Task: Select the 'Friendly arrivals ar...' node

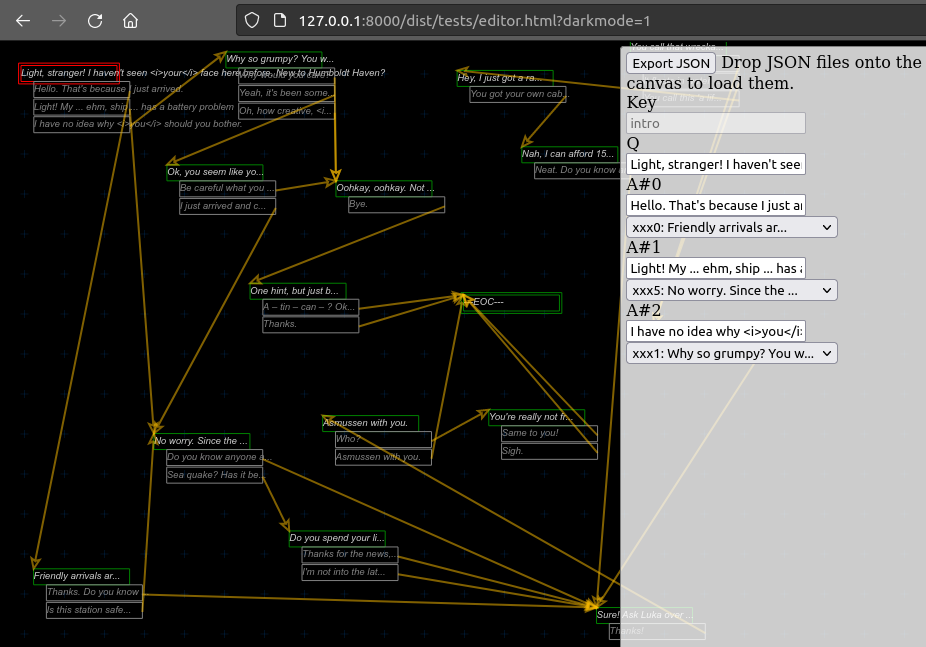Action: 81,576
